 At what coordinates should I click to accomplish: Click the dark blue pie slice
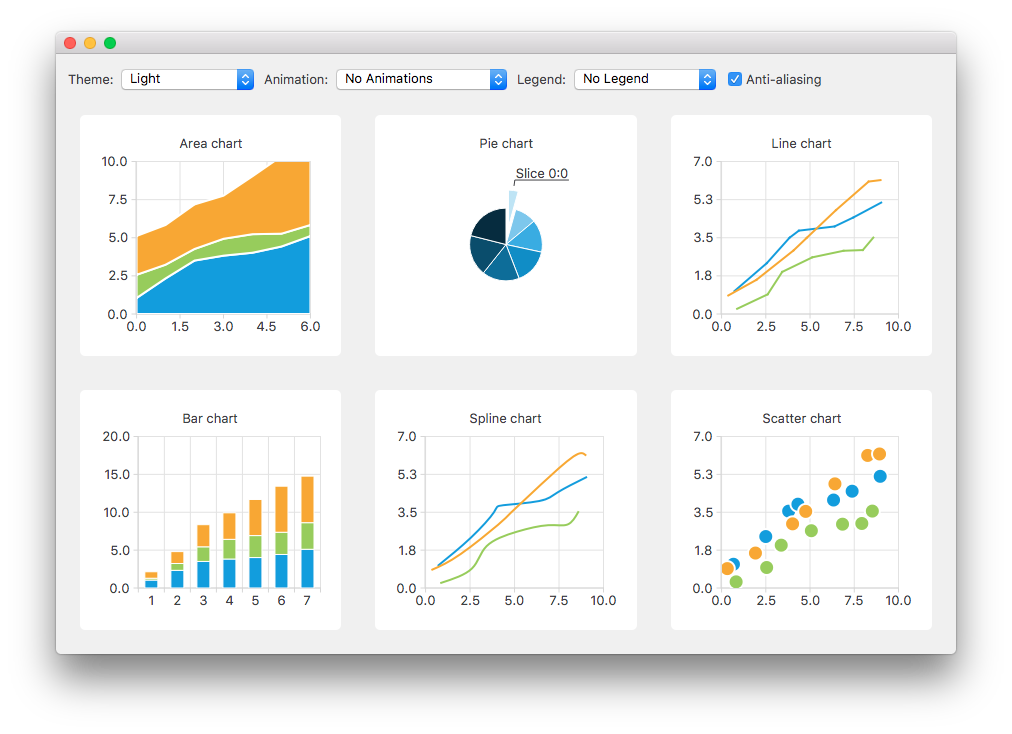pyautogui.click(x=490, y=225)
